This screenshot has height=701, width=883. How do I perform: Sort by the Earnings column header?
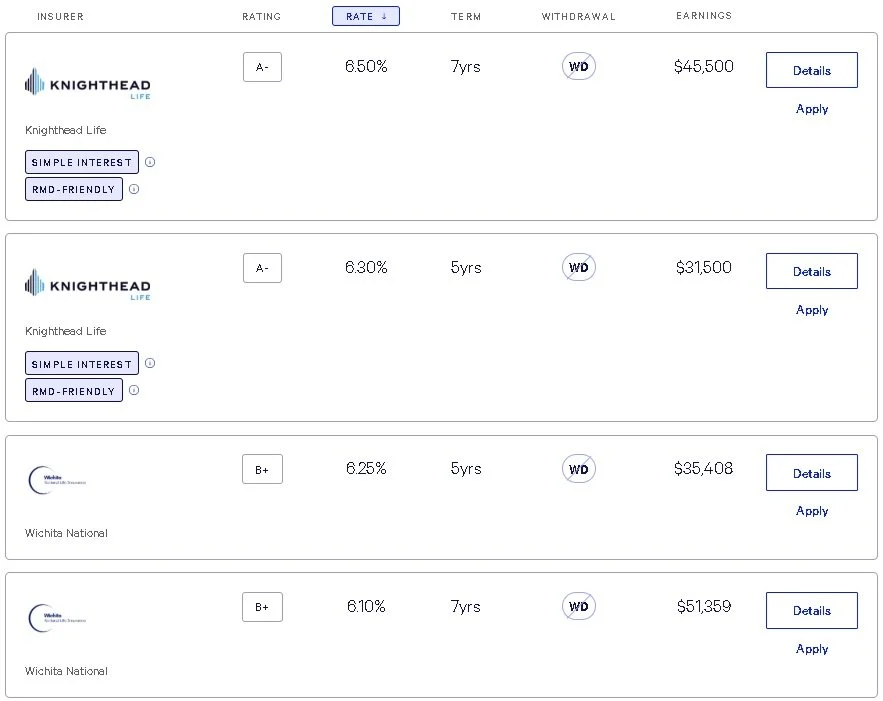point(704,16)
